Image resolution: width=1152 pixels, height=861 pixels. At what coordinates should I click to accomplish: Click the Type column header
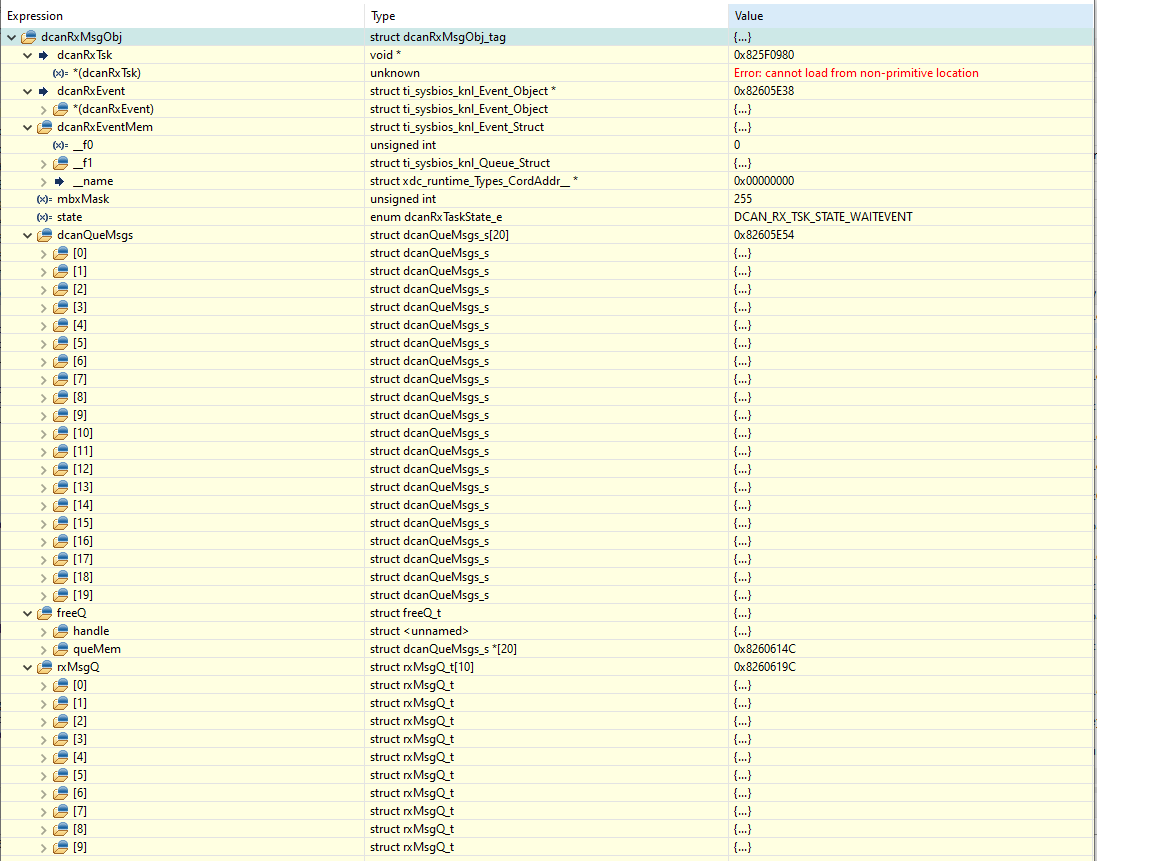tap(546, 15)
